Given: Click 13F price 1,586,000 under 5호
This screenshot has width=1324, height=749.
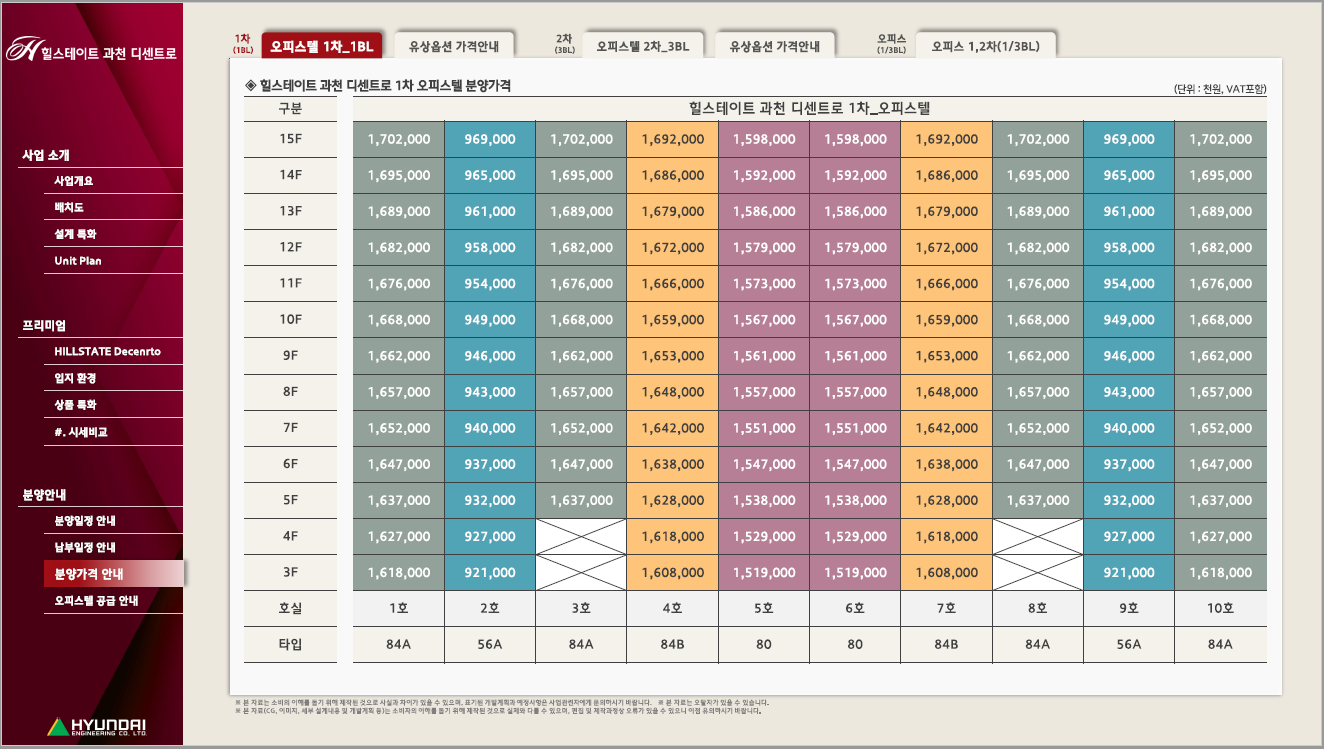Looking at the screenshot, I should pos(764,211).
